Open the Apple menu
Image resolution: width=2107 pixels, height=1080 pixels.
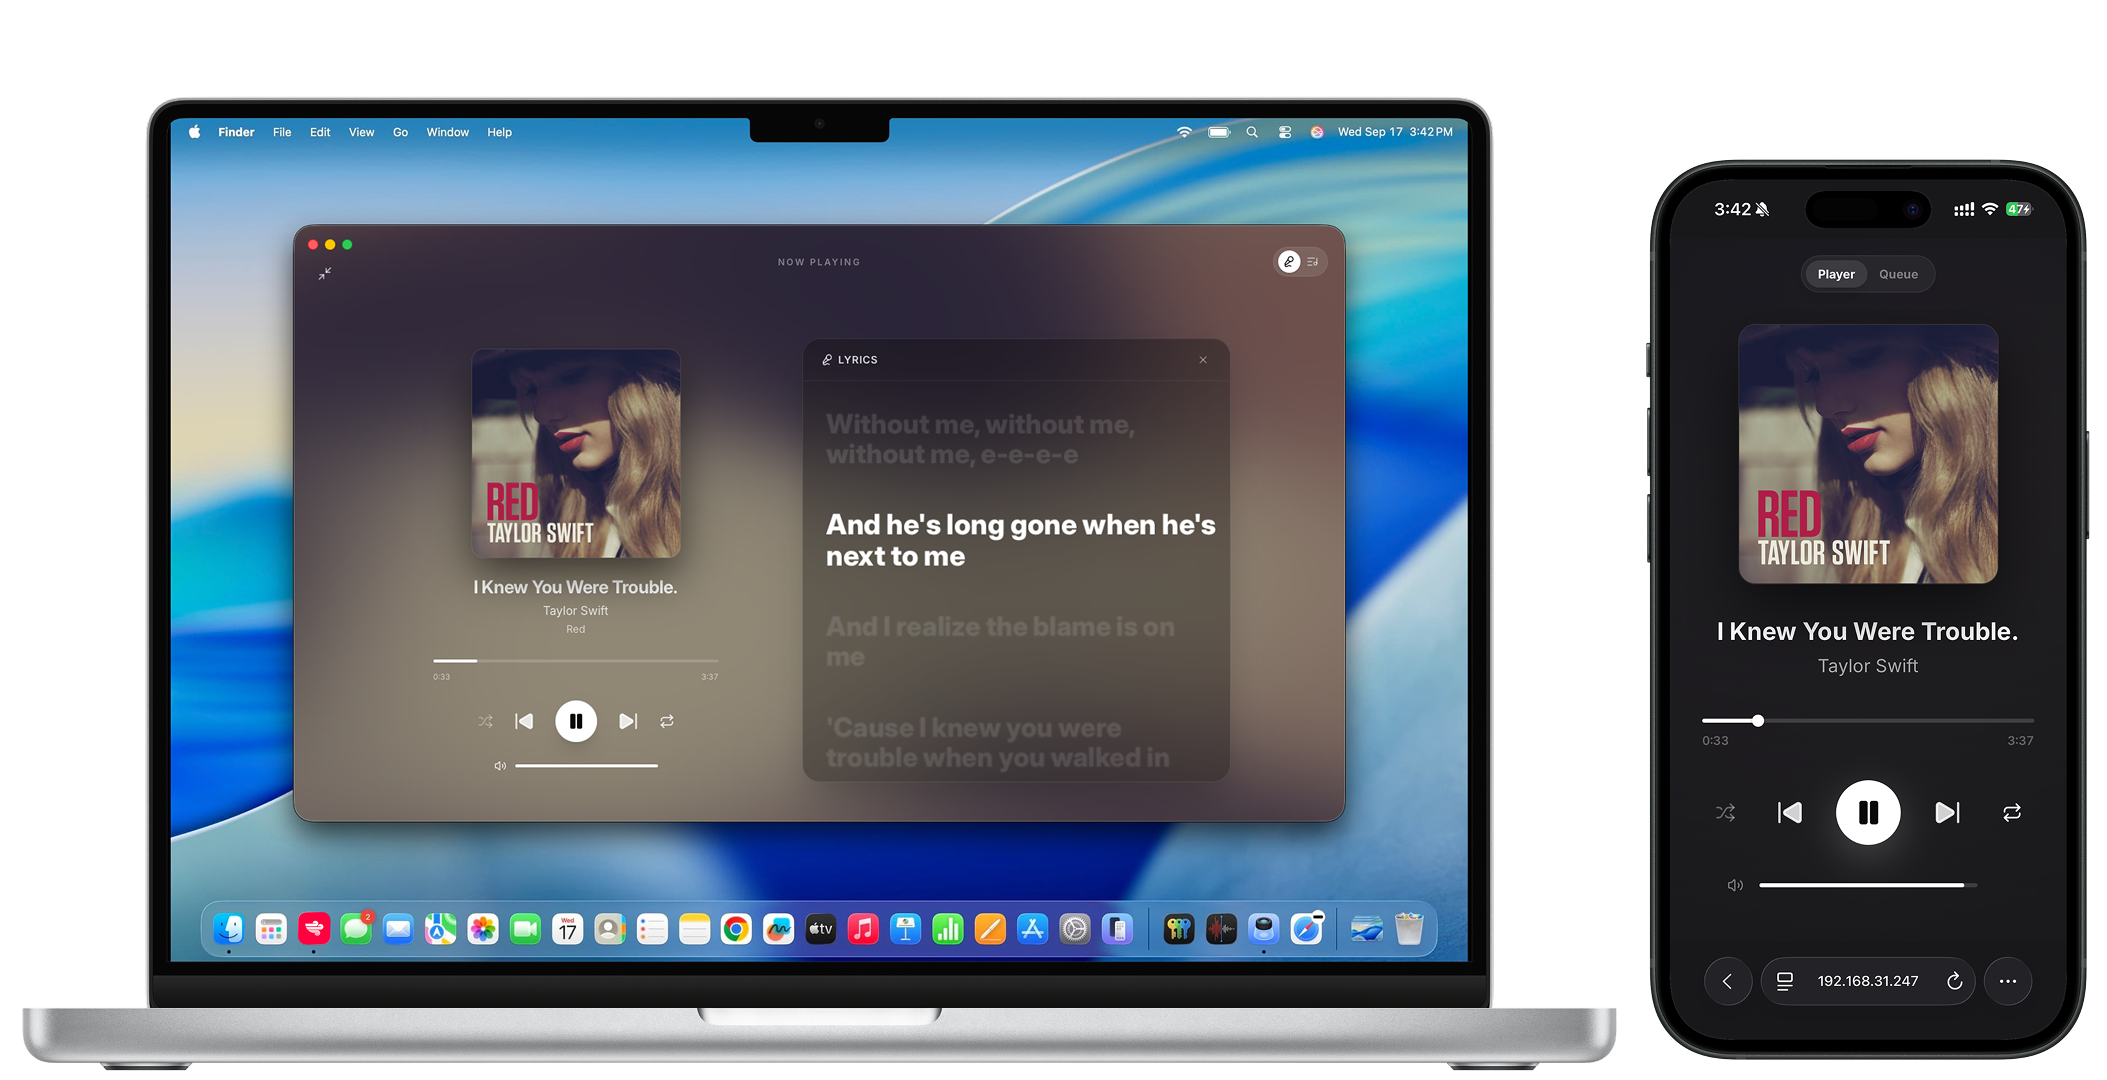[x=195, y=132]
